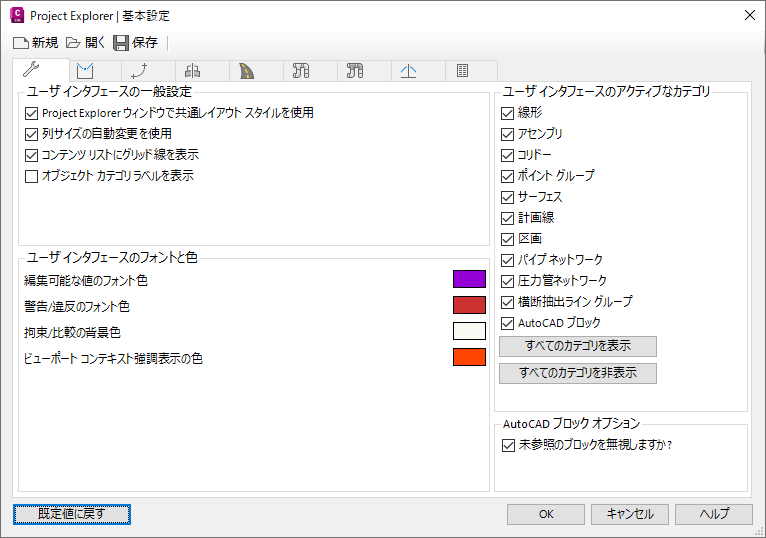The height and width of the screenshot is (538, 766).
Task: Click the 編集可能な値のフォント色 label
Action: [85, 281]
